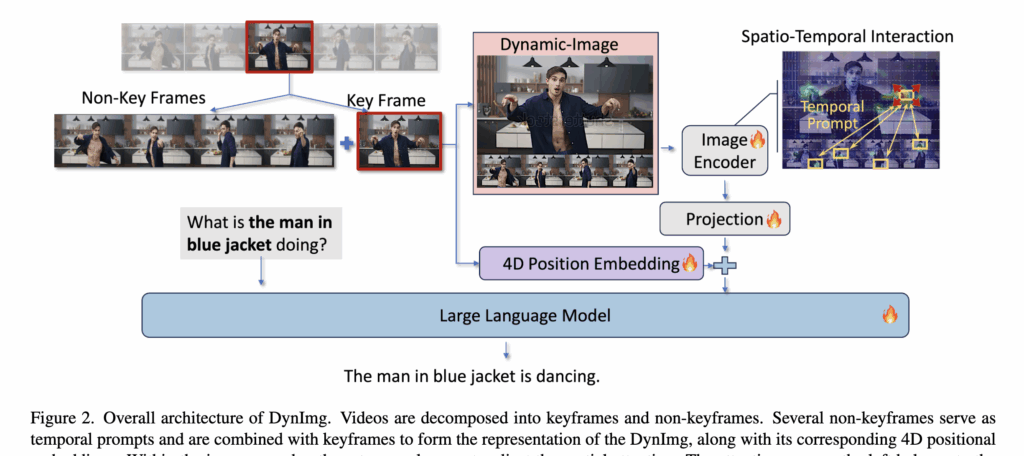Click the leftmost yellow box in Spatio-Temporal image
Screen dimensions: 1024x456
click(817, 163)
